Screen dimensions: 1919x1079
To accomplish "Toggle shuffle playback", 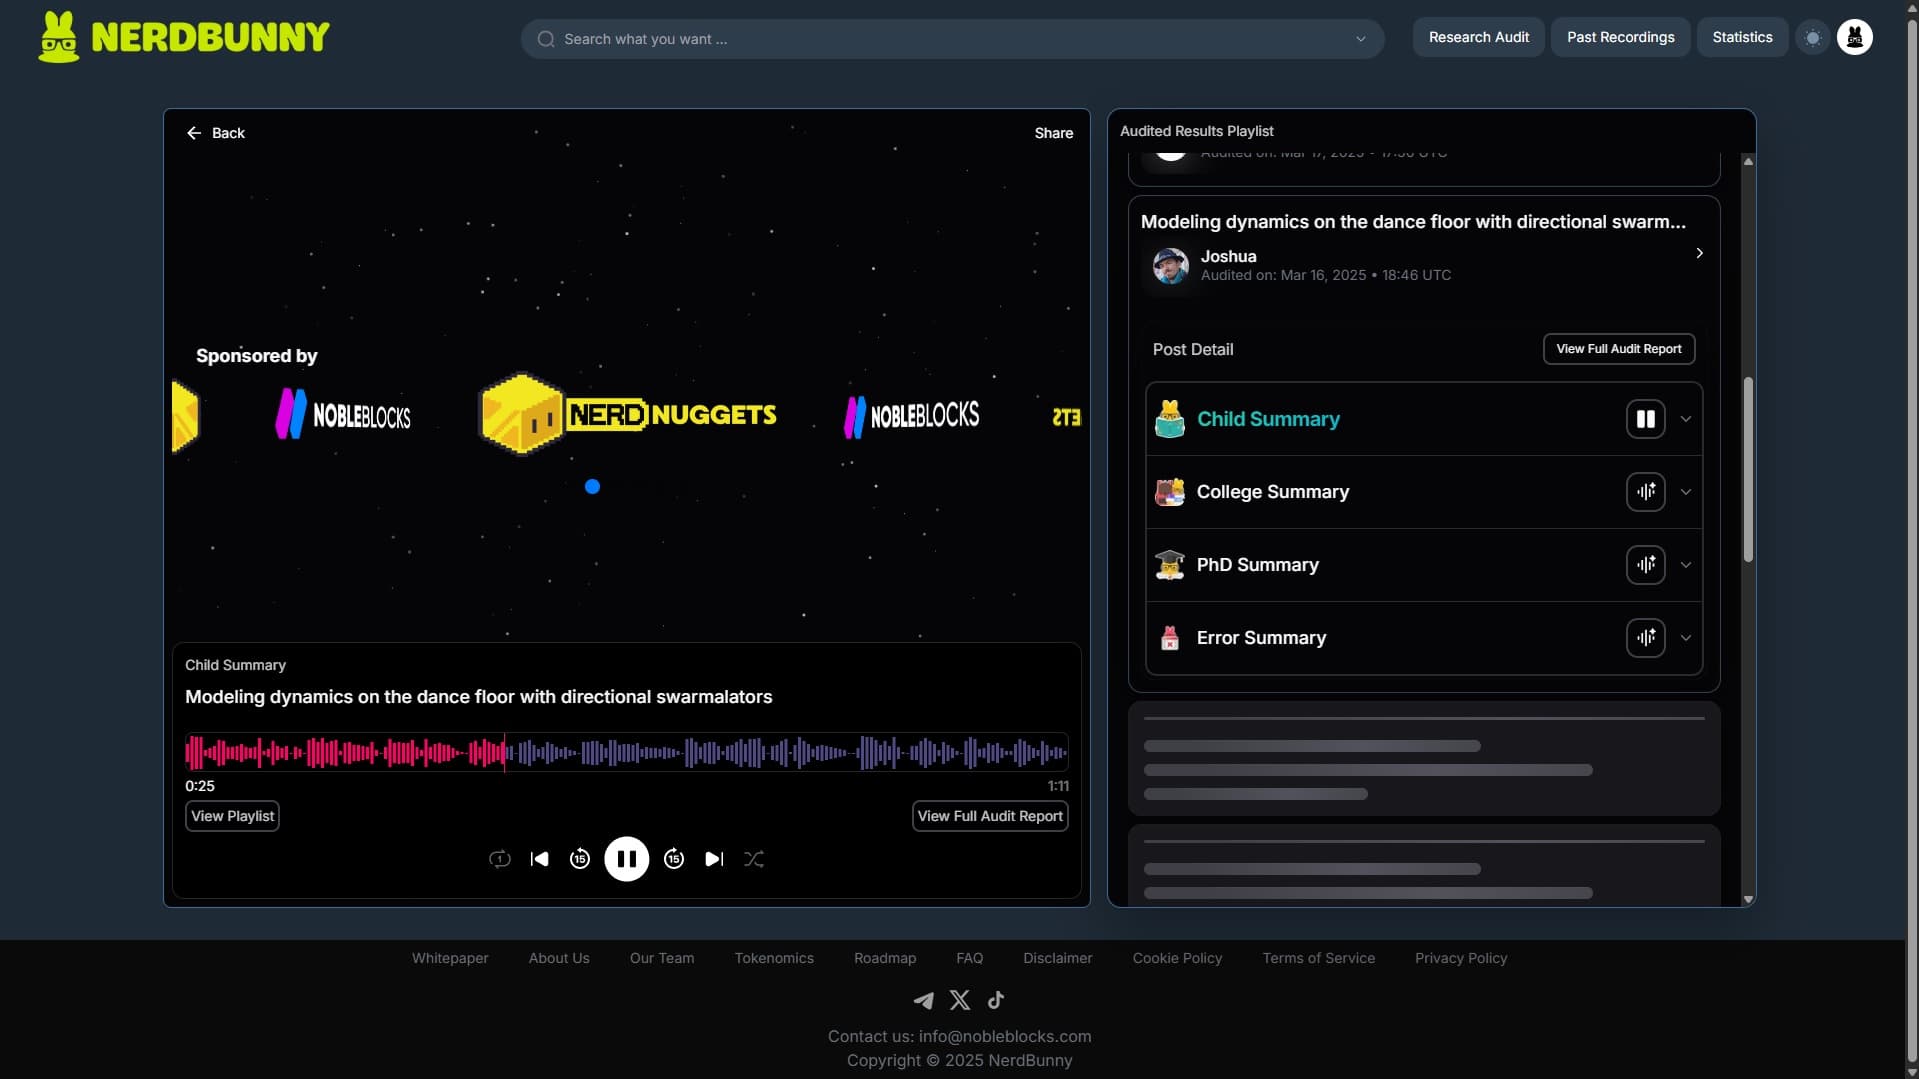I will (x=754, y=859).
